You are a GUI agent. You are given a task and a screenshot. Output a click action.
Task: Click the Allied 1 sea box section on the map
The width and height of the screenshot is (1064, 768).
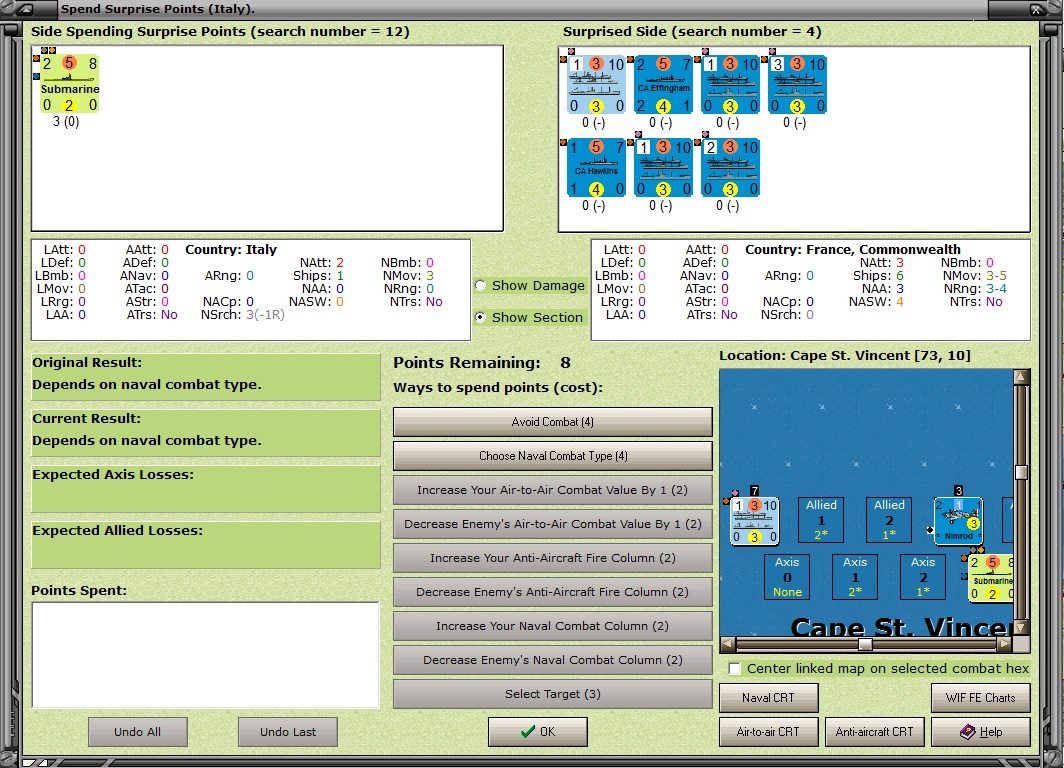821,520
